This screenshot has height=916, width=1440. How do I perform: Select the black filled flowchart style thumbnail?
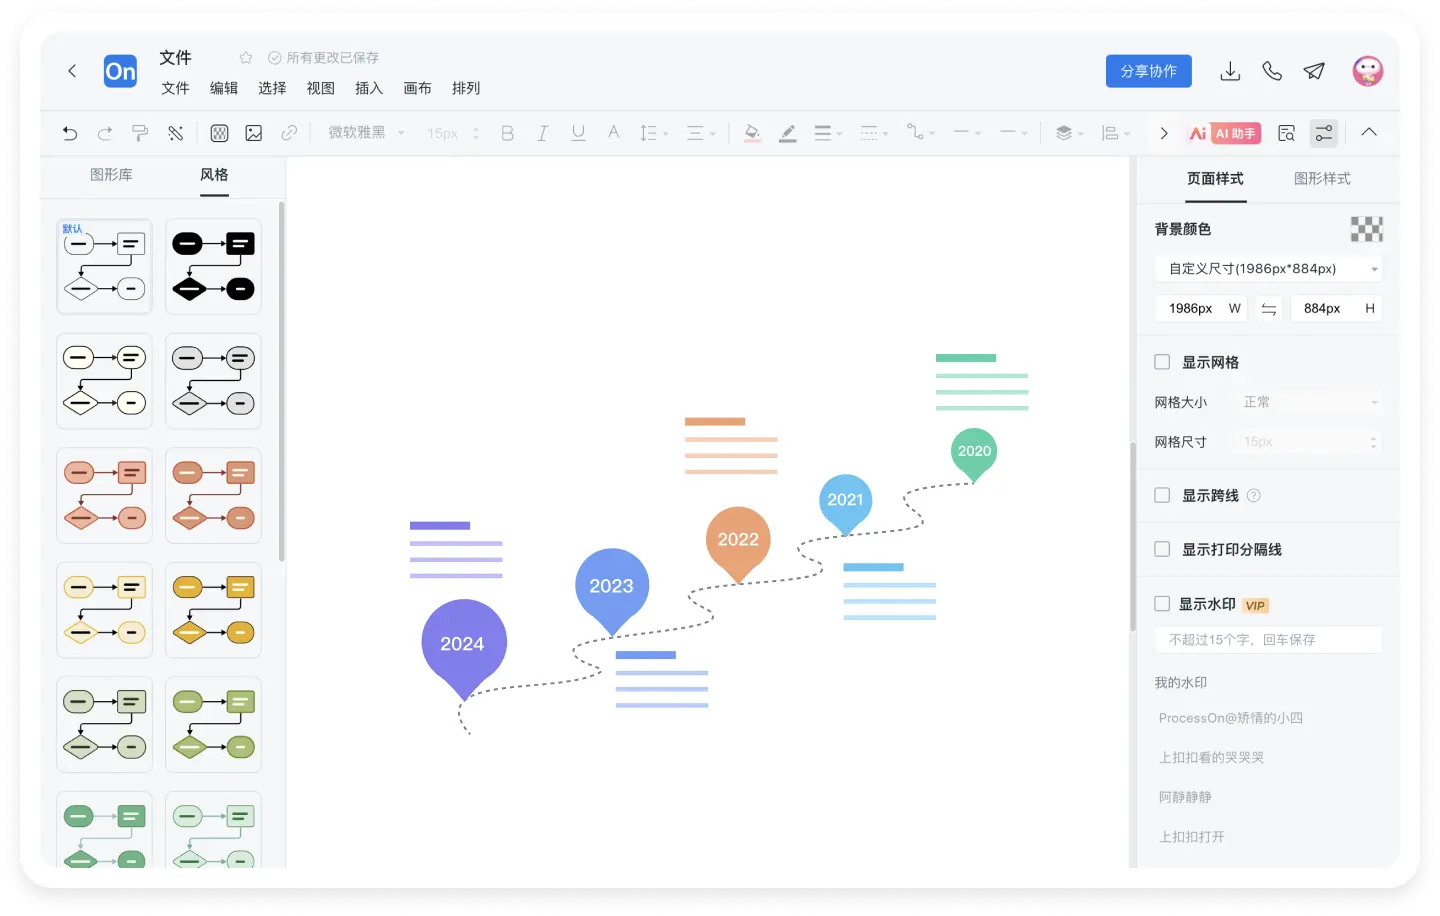[x=213, y=267]
